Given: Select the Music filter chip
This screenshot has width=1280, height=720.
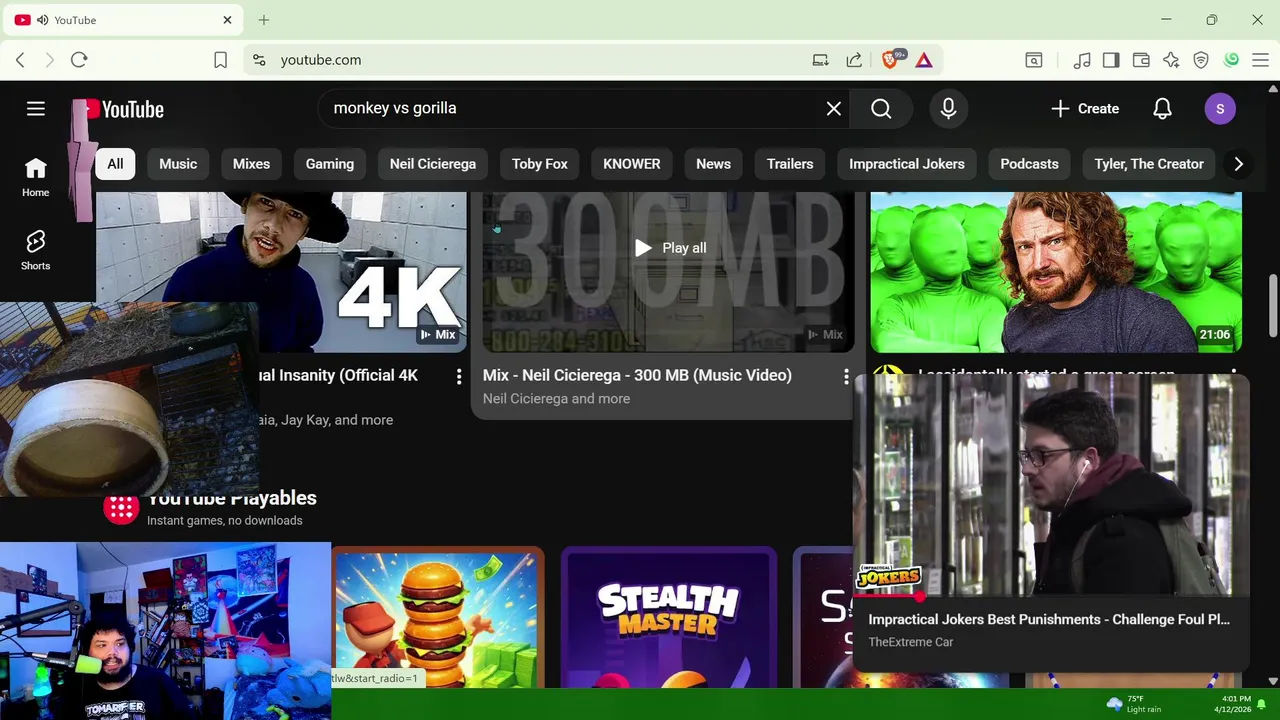Looking at the screenshot, I should click(178, 164).
